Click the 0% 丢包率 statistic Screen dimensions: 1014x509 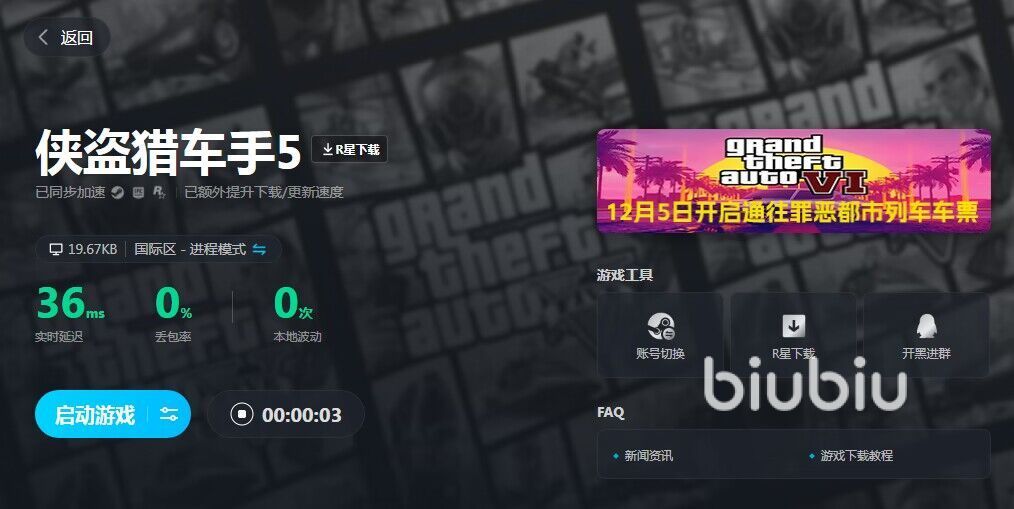pos(173,314)
